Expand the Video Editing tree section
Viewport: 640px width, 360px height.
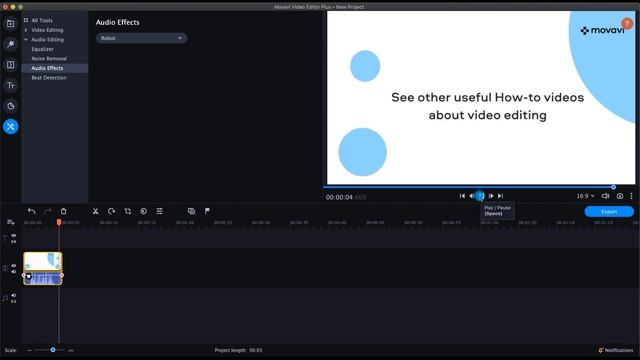(26, 30)
